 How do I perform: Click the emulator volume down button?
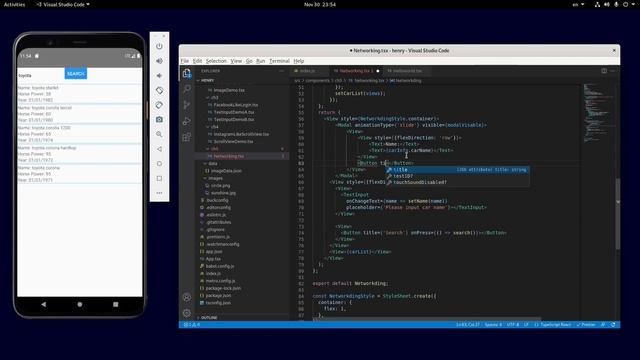159,76
